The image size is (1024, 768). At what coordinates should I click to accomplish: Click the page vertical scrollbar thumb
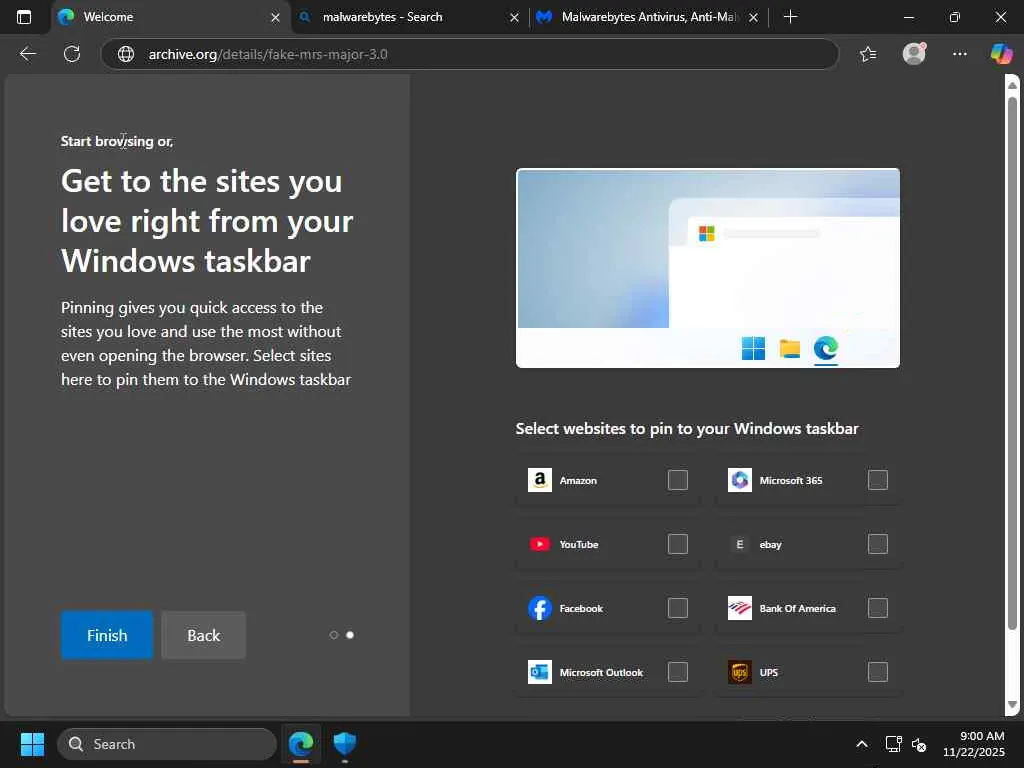pyautogui.click(x=1013, y=364)
